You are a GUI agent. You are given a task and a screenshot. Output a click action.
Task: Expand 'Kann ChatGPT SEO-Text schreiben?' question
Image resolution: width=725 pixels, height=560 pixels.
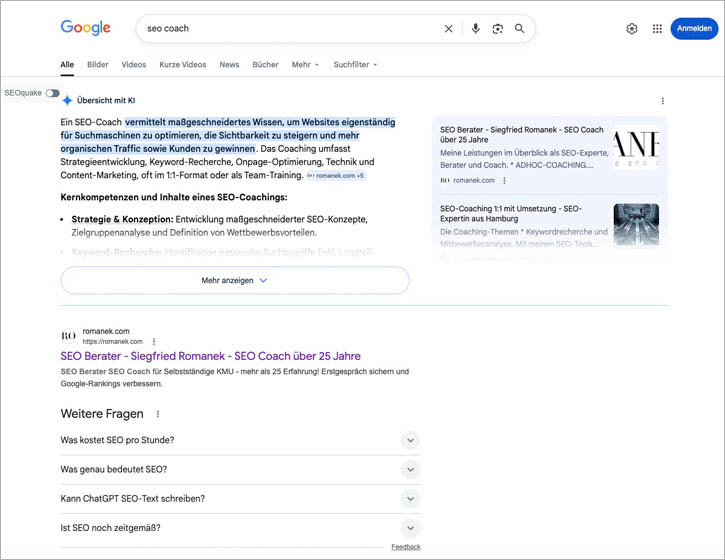[x=240, y=498]
